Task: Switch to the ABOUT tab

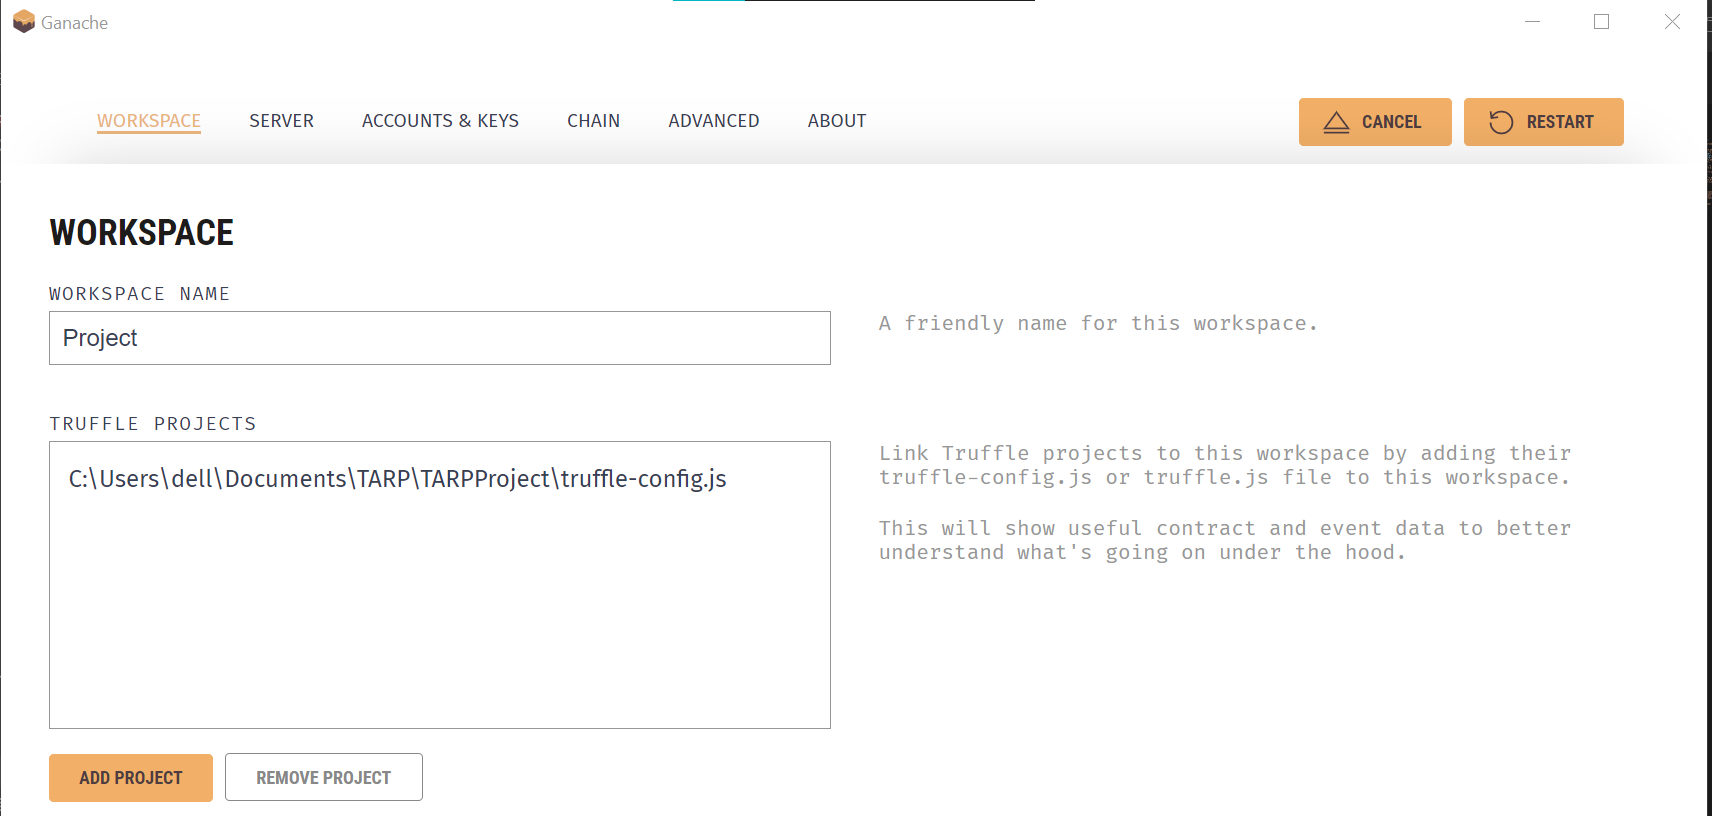Action: tap(836, 120)
